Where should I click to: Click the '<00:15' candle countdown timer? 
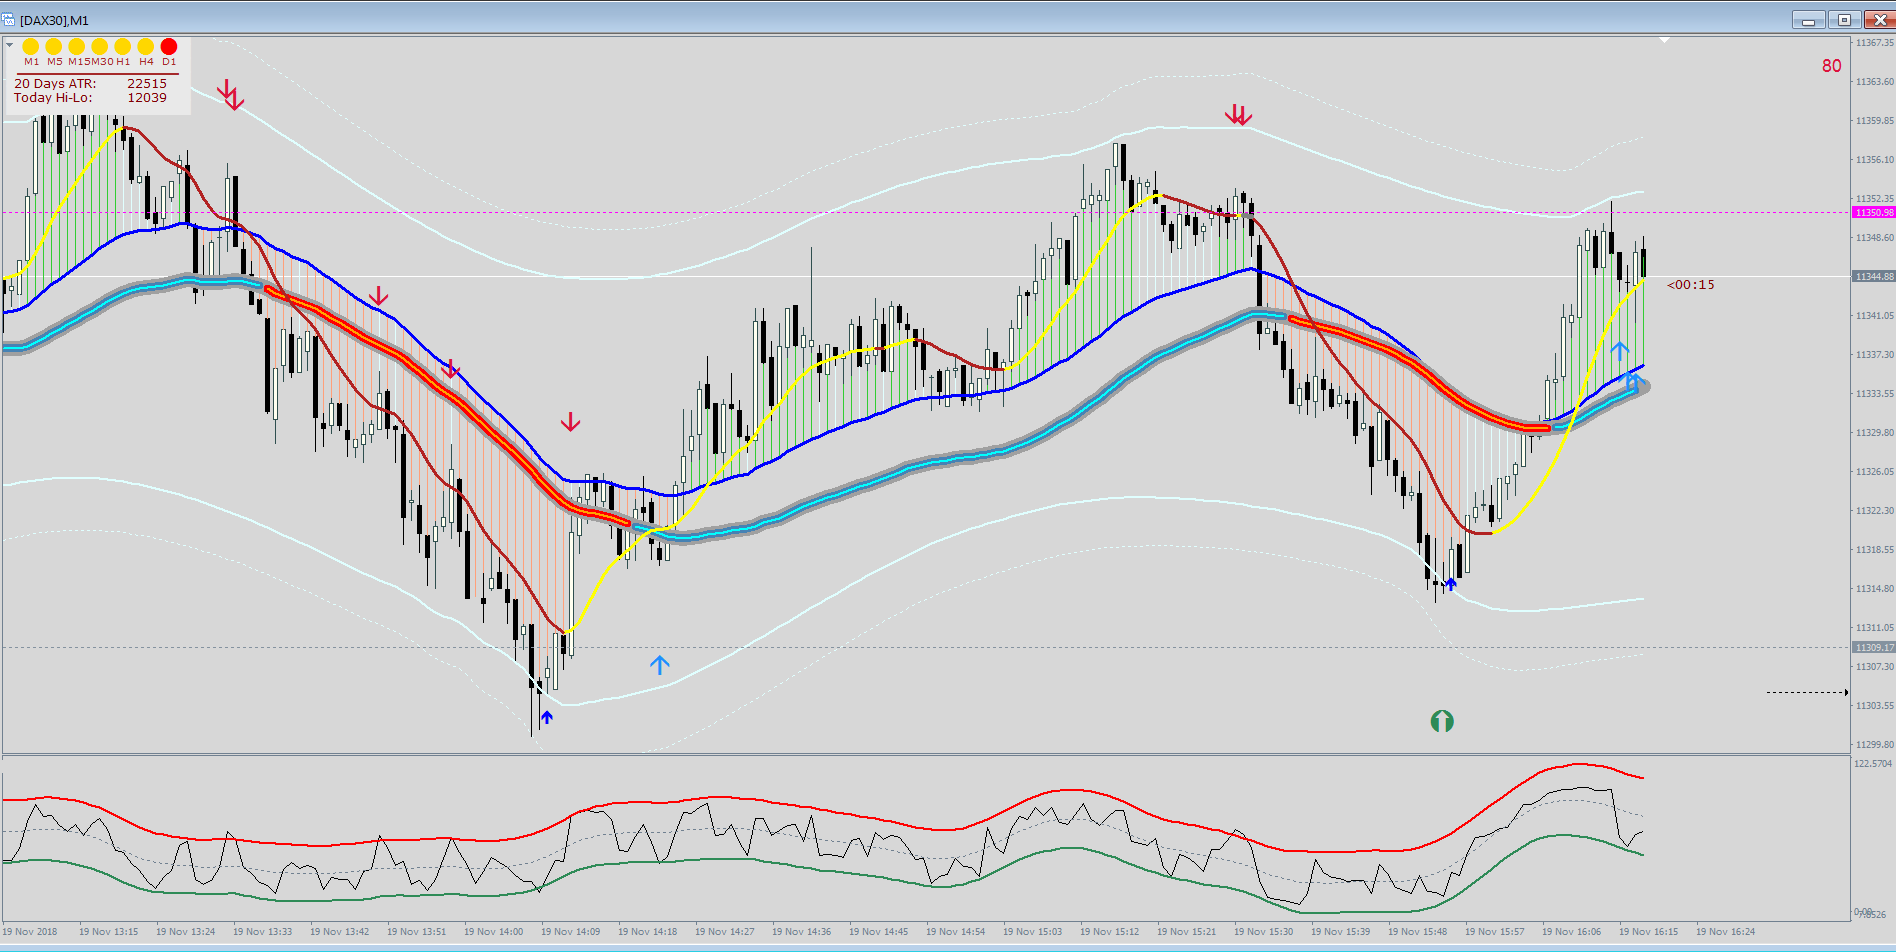pyautogui.click(x=1691, y=285)
